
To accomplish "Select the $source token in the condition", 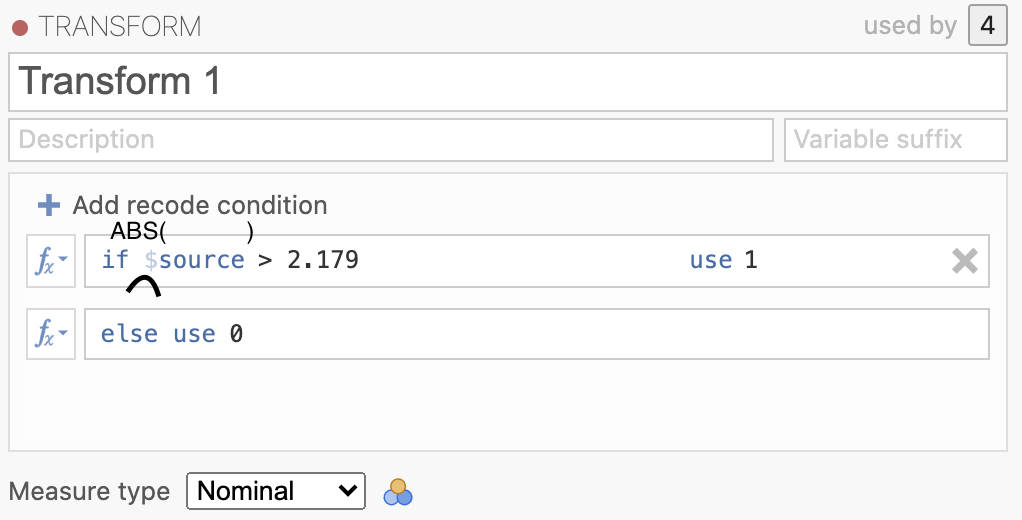I will (194, 260).
